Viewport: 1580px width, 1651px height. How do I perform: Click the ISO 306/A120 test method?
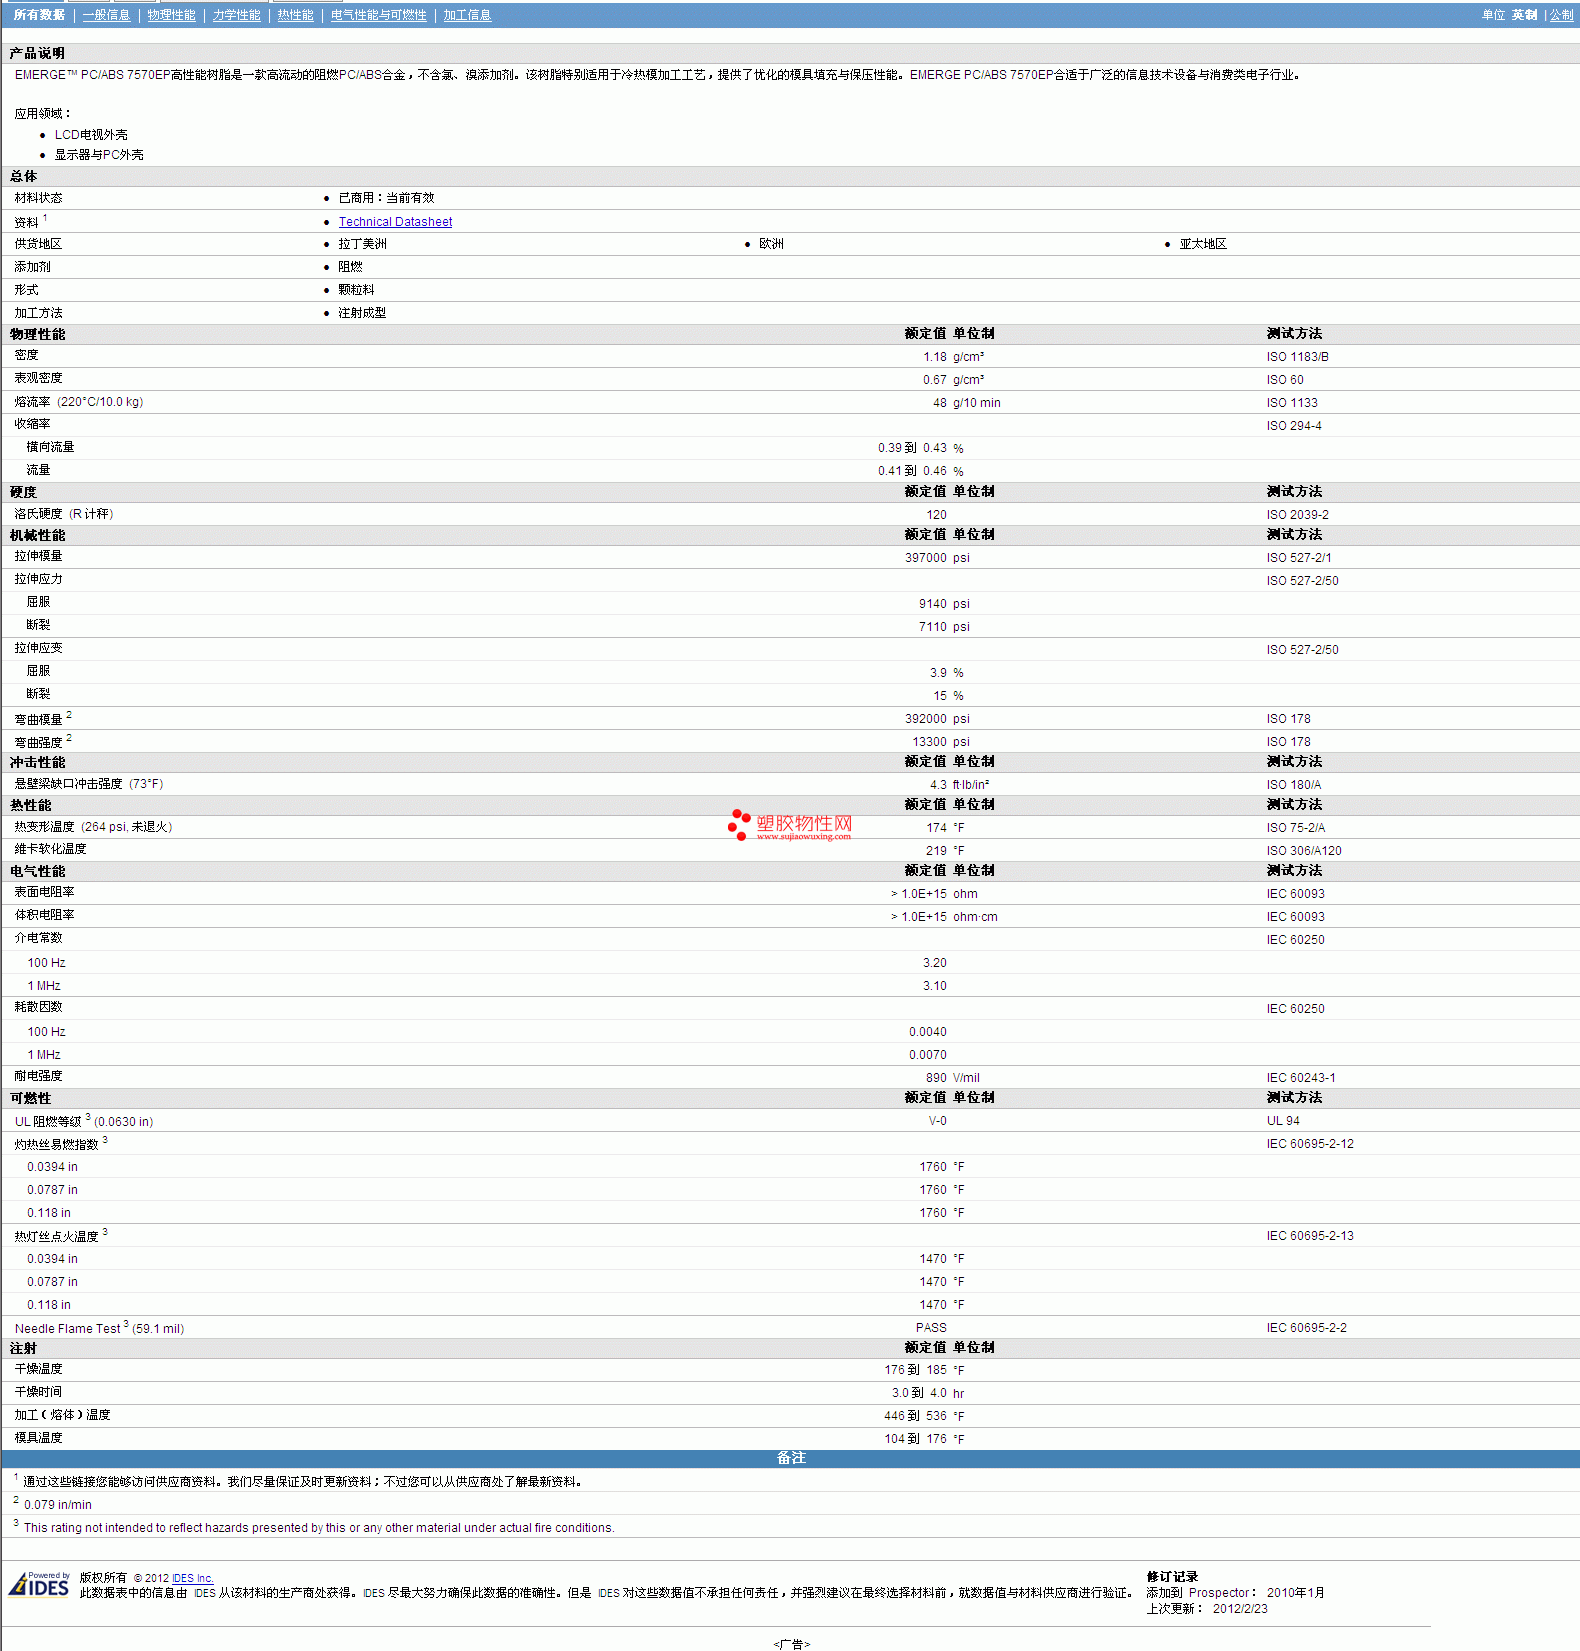pos(1304,851)
